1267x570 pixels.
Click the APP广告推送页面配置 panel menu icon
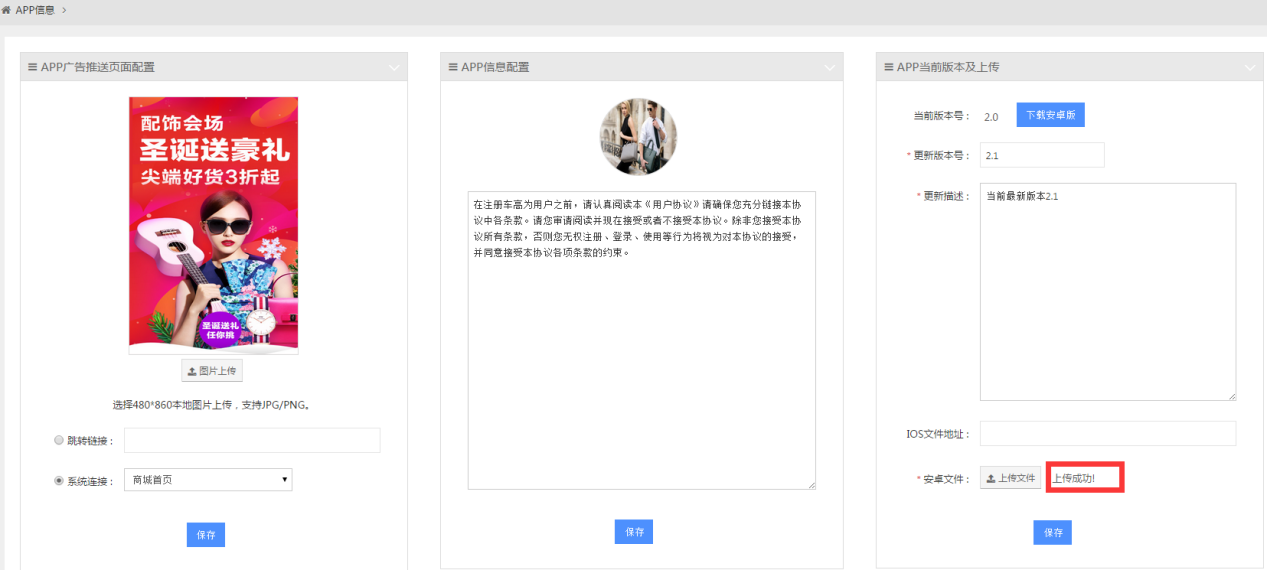(32, 67)
